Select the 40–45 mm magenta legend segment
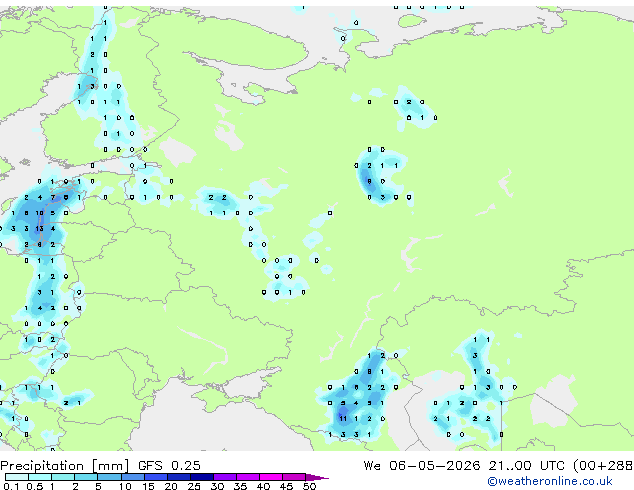The width and height of the screenshot is (634, 490). point(271,477)
